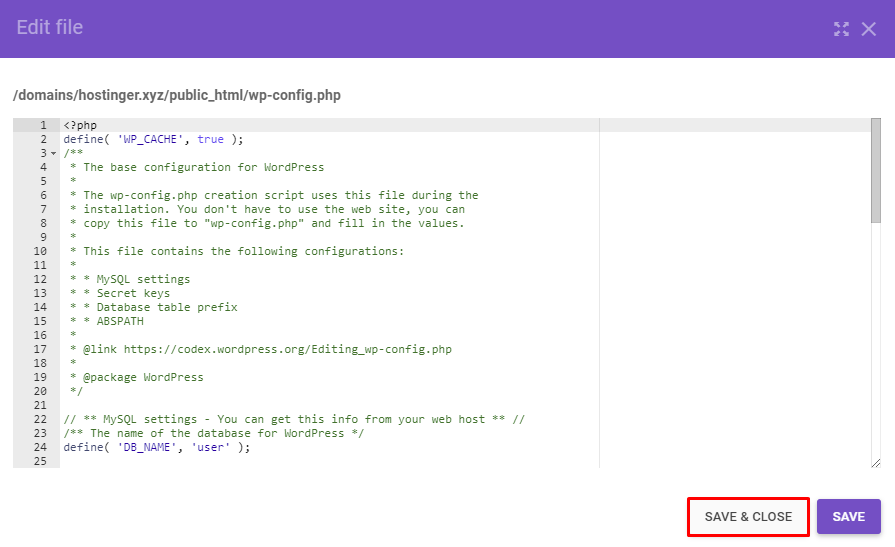The height and width of the screenshot is (547, 895).
Task: Click the fullscreen expand icon
Action: click(x=841, y=29)
